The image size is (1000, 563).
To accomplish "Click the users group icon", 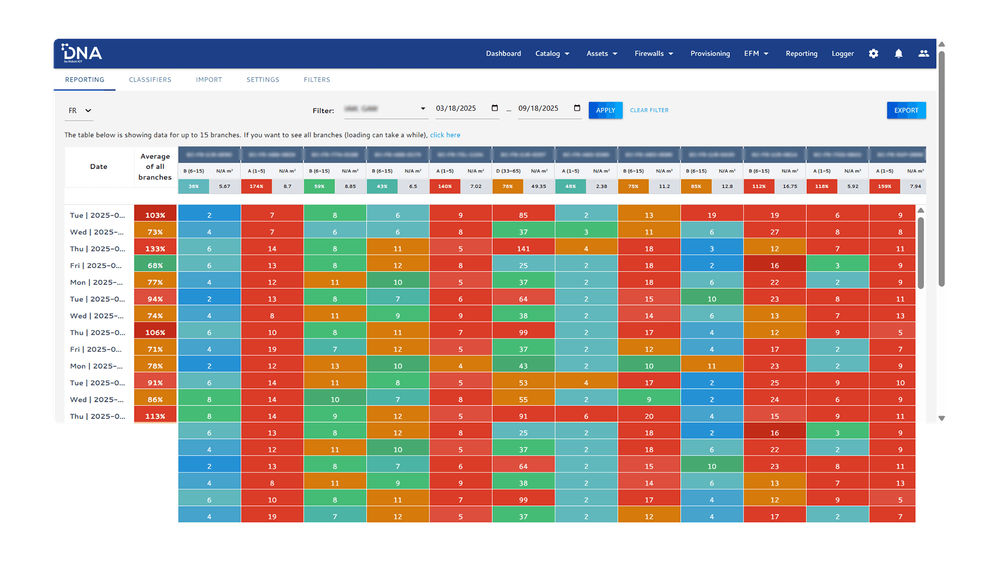I will click(x=923, y=54).
